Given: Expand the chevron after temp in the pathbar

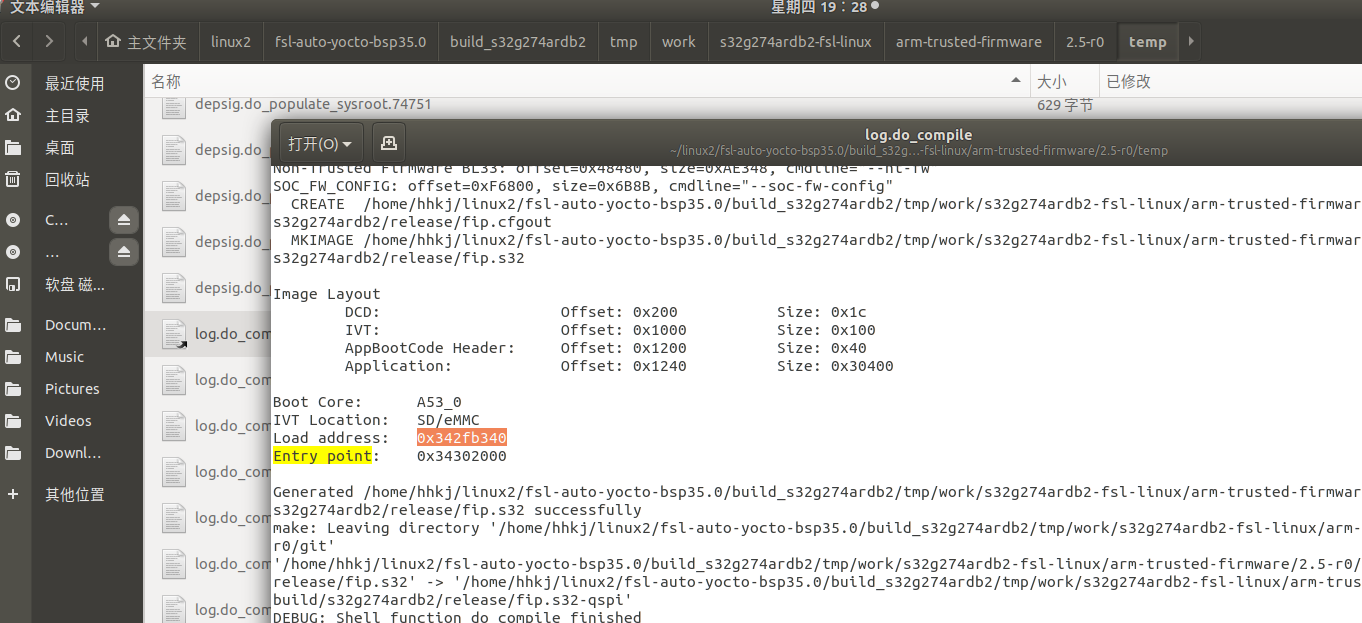Looking at the screenshot, I should tap(1189, 41).
